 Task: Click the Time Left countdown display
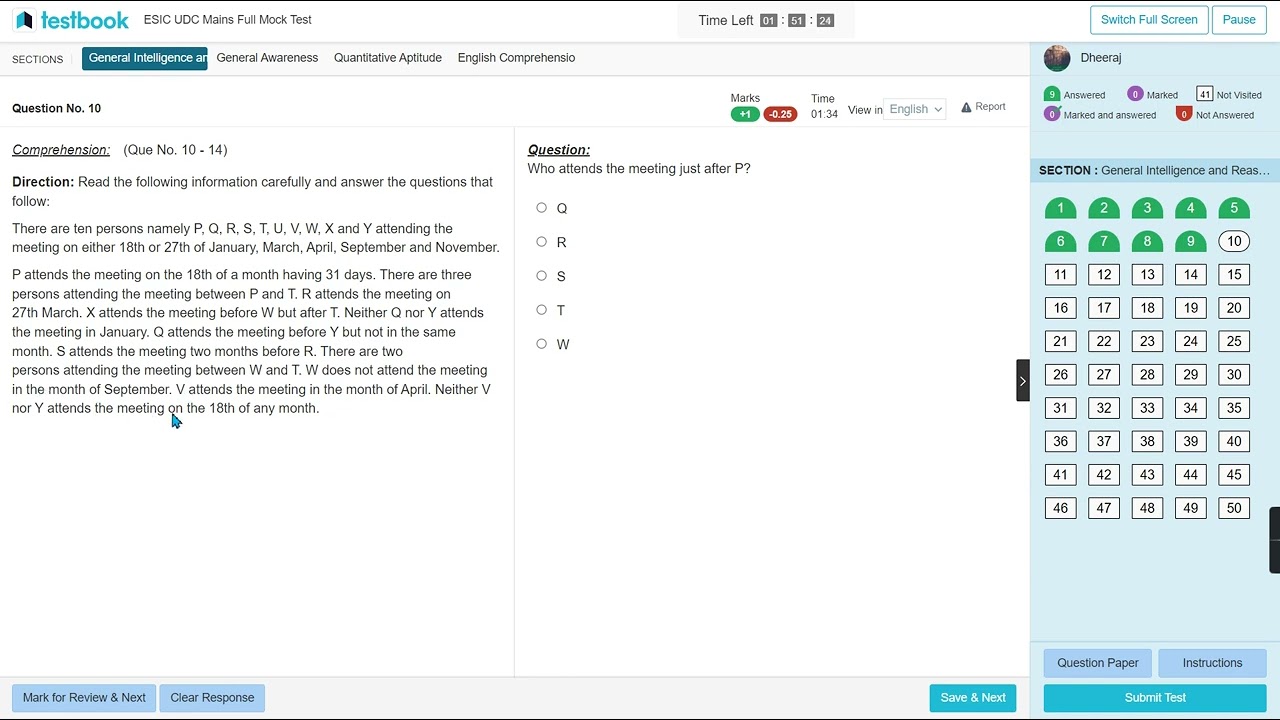point(766,20)
